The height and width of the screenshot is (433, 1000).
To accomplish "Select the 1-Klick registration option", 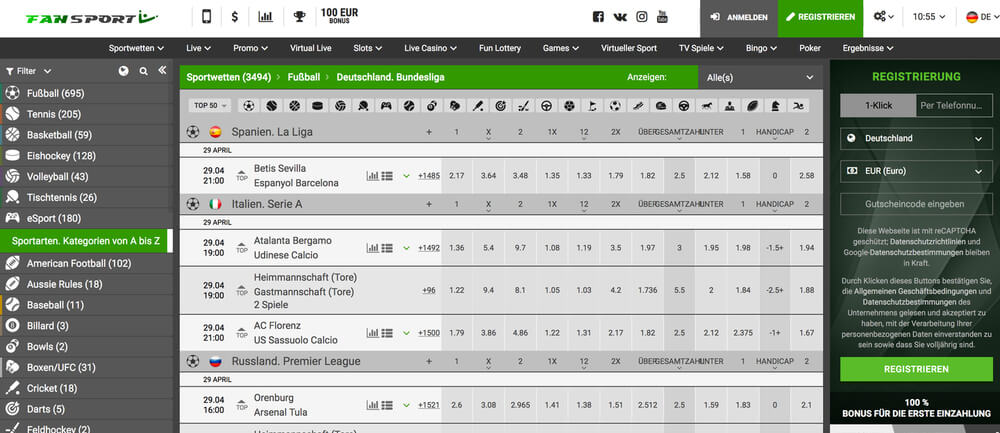I will coord(878,105).
